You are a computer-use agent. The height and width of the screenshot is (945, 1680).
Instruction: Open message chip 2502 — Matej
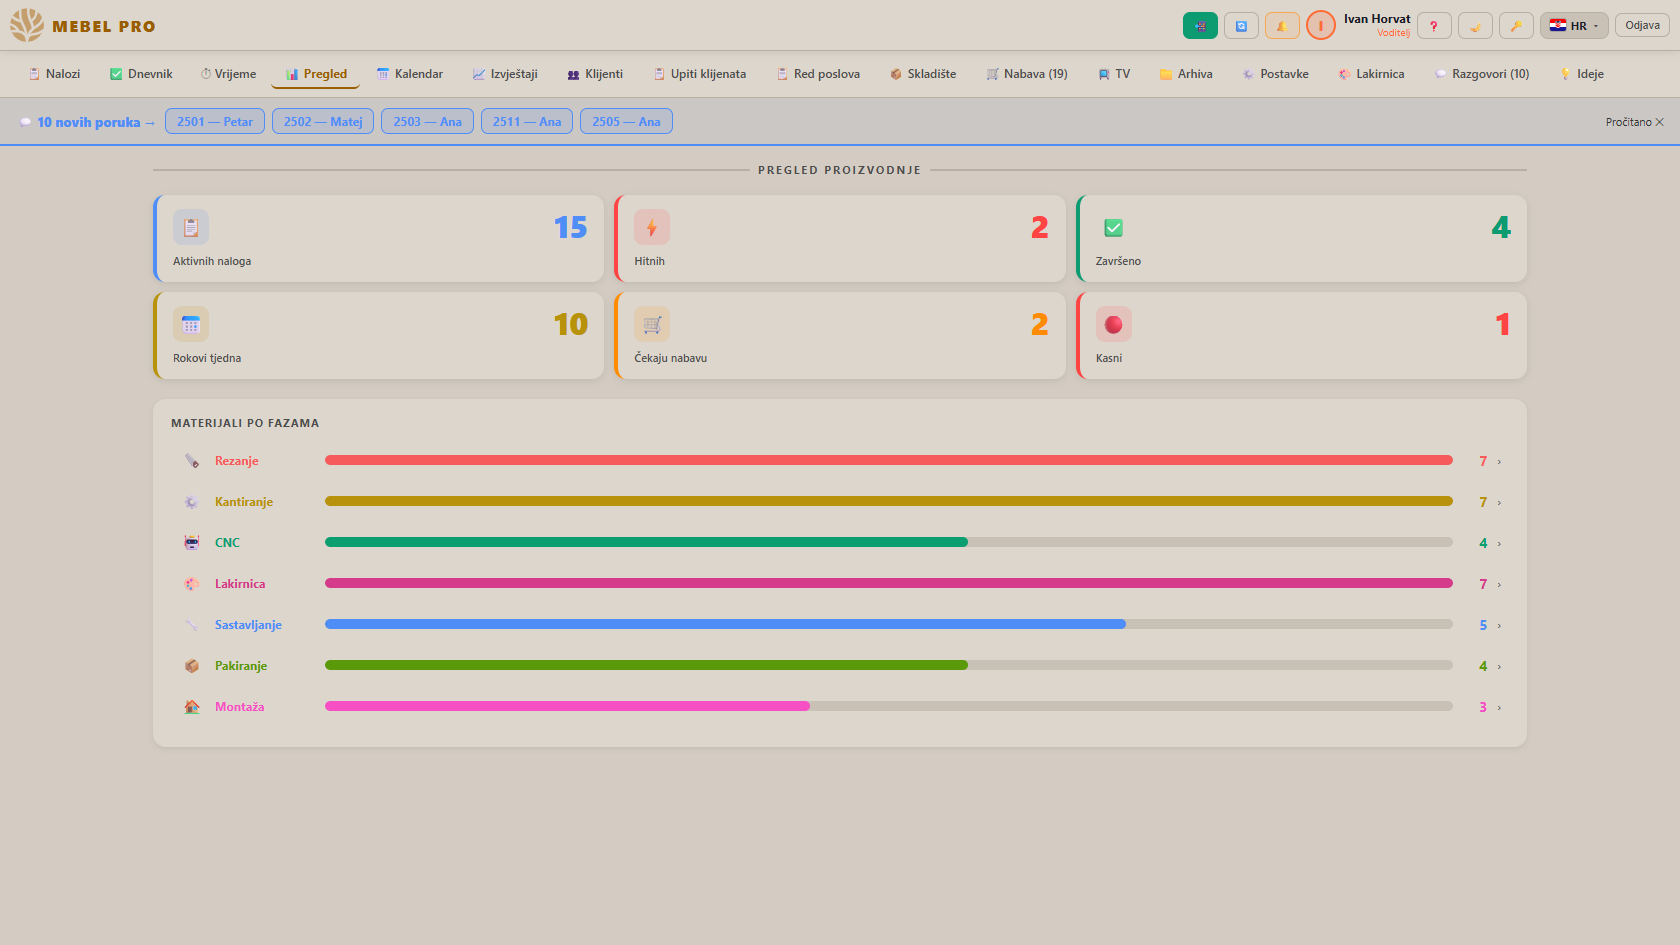pyautogui.click(x=323, y=121)
